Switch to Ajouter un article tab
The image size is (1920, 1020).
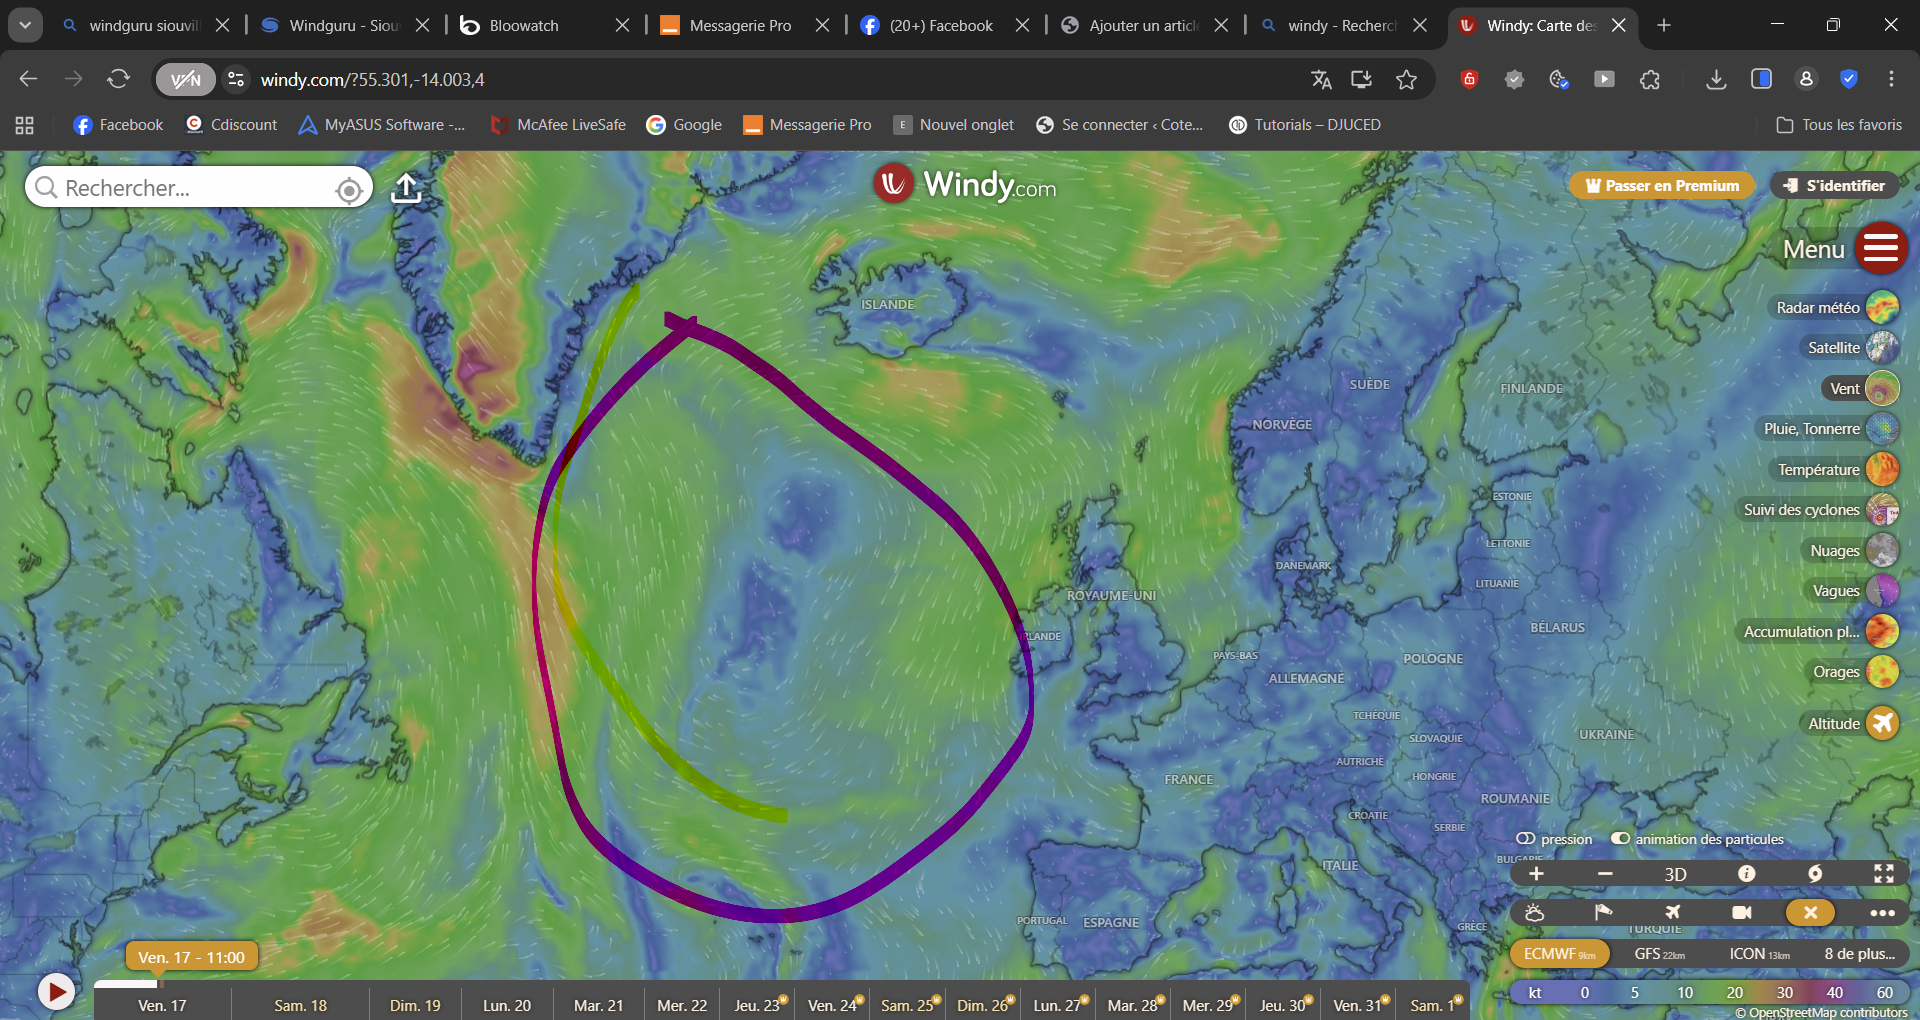pos(1143,25)
